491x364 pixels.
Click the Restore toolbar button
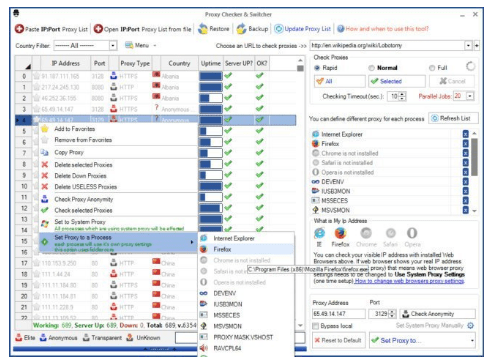(x=214, y=29)
